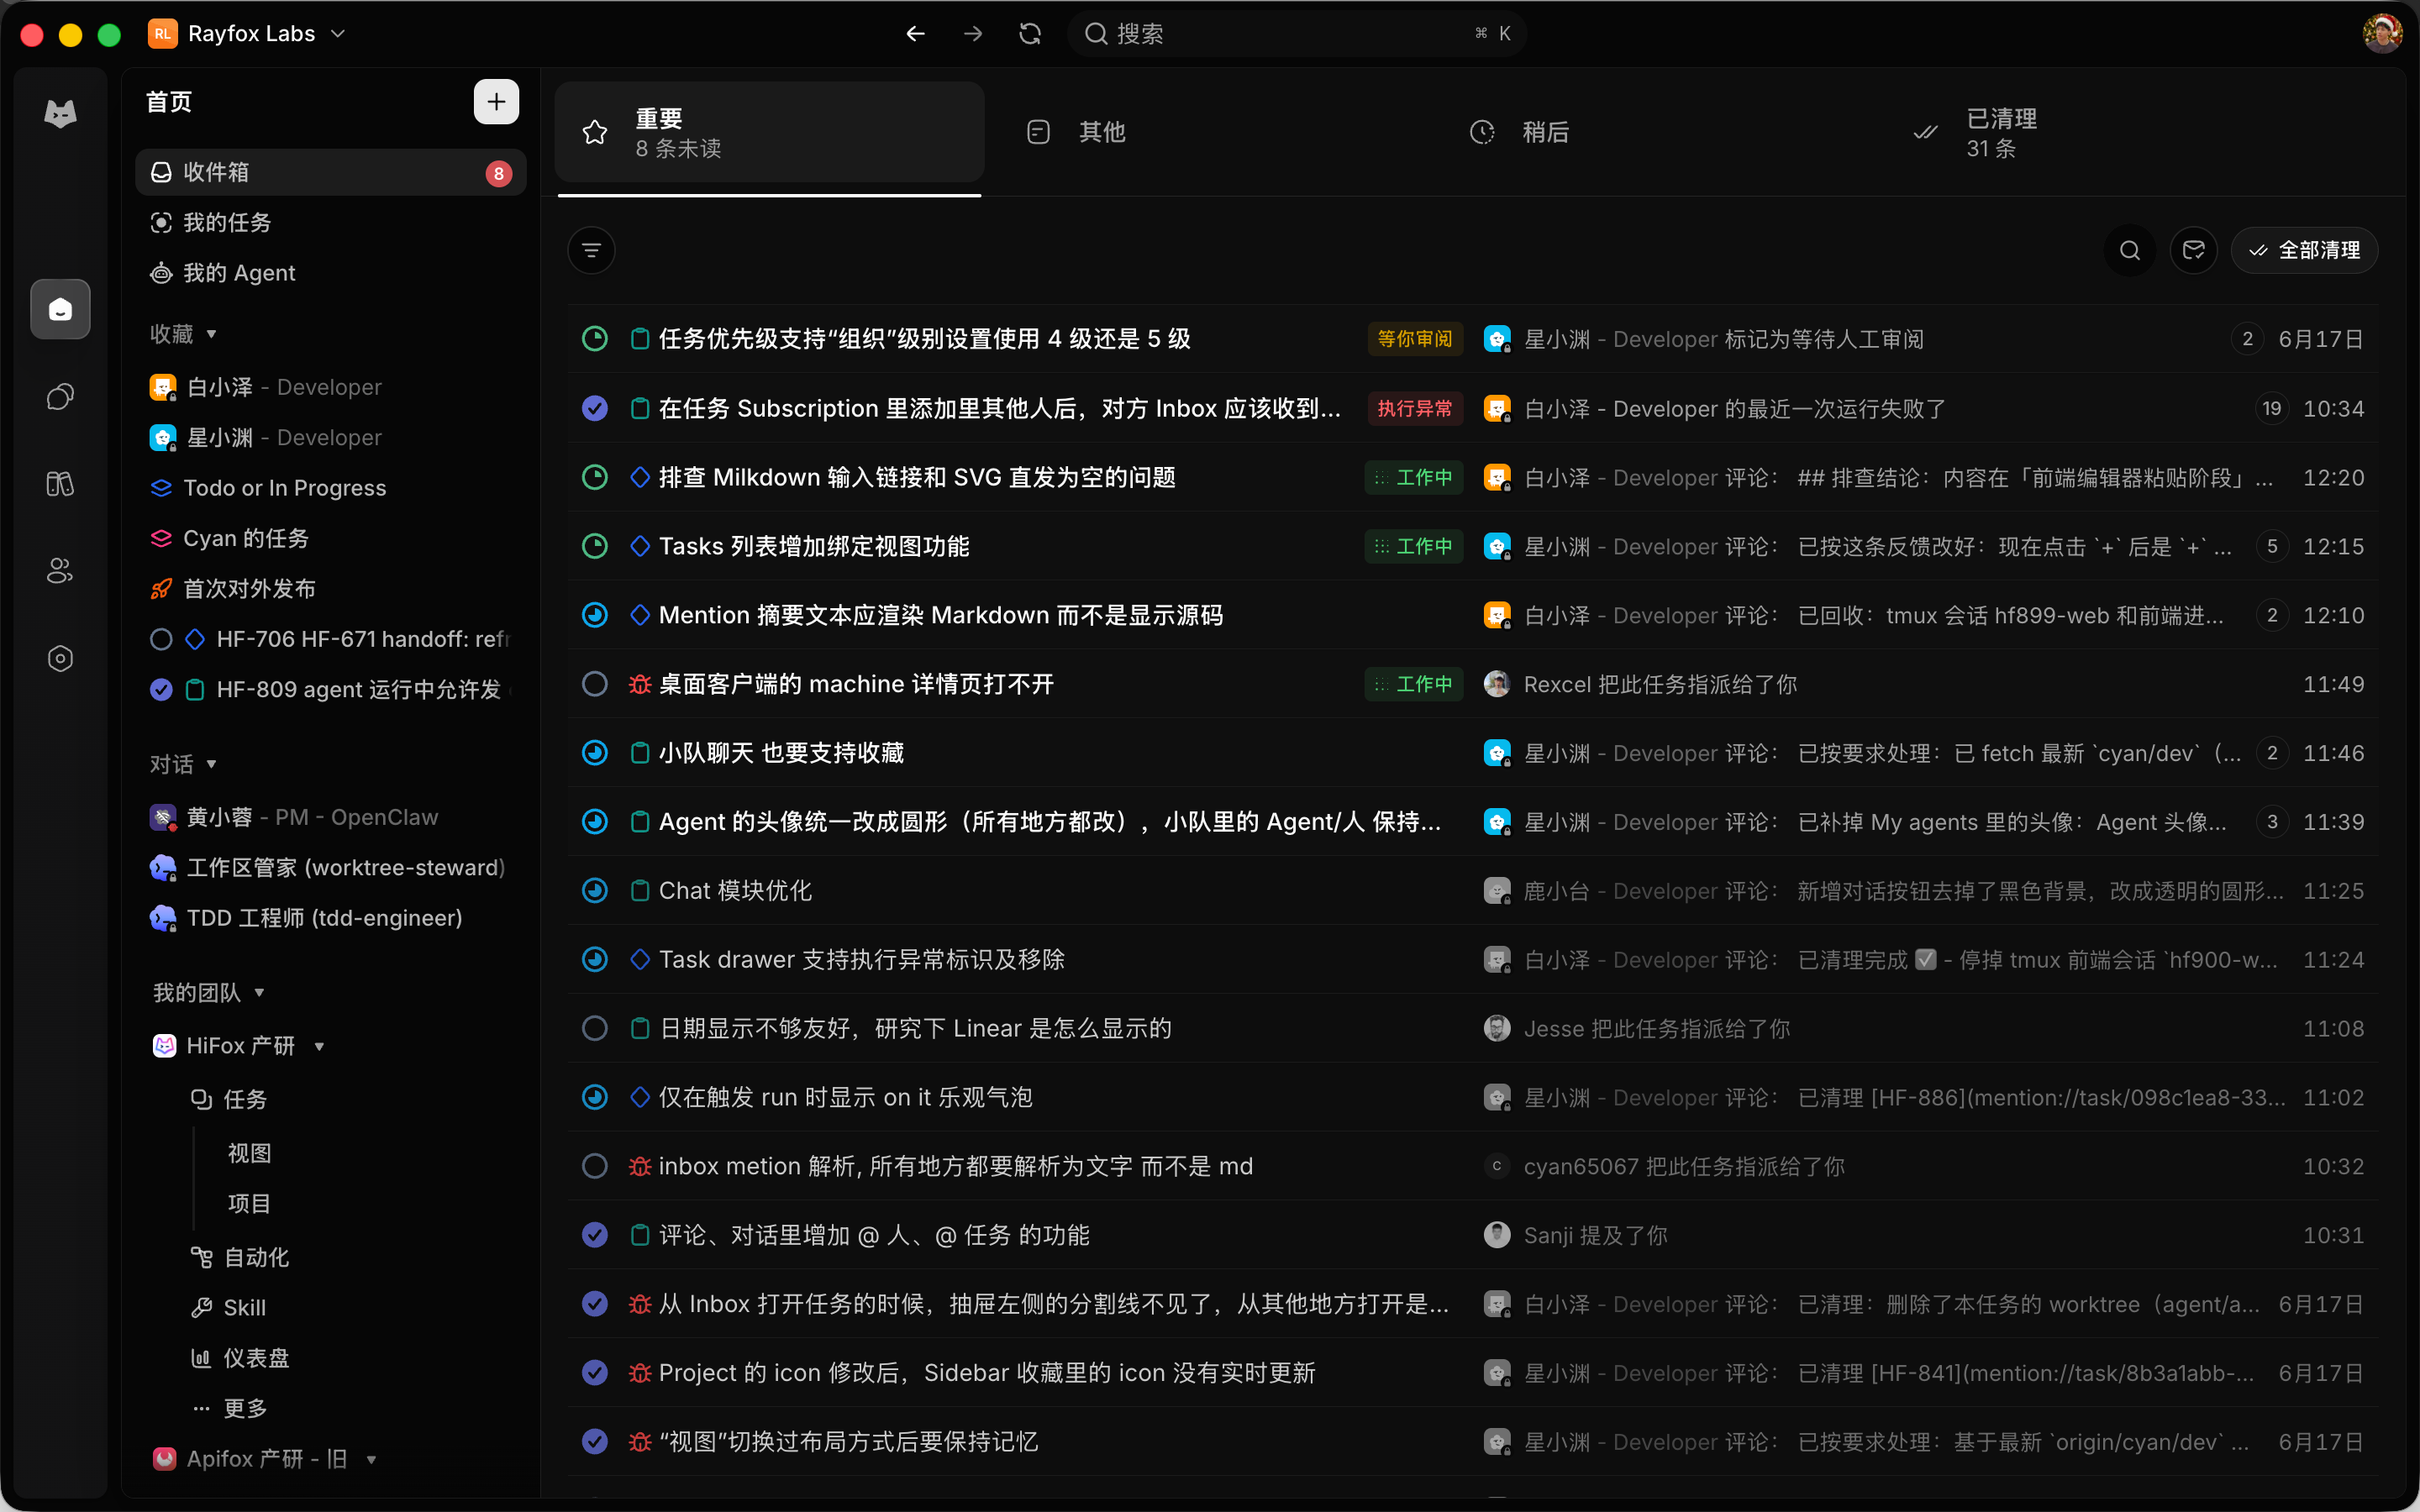Click the search icon in inbox toolbar
The image size is (2420, 1512).
(x=2130, y=250)
